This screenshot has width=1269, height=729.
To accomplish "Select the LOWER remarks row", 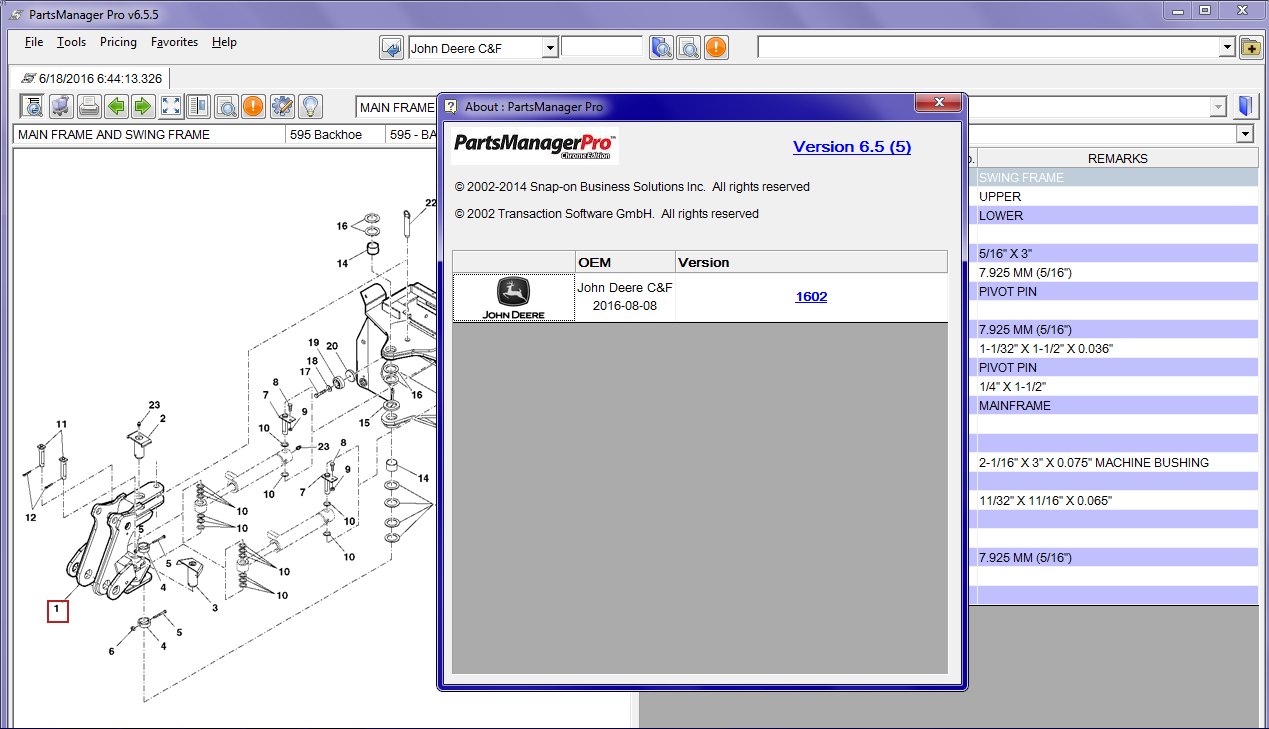I will [x=1117, y=215].
